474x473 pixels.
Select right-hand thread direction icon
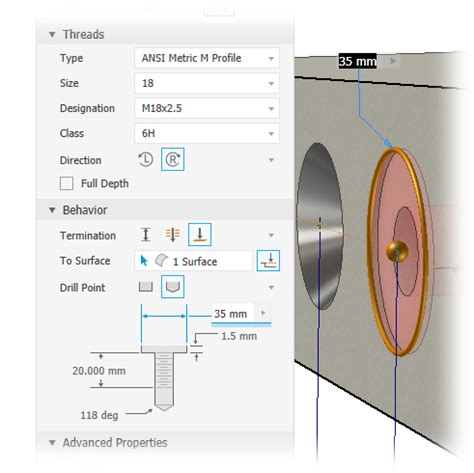pos(173,160)
